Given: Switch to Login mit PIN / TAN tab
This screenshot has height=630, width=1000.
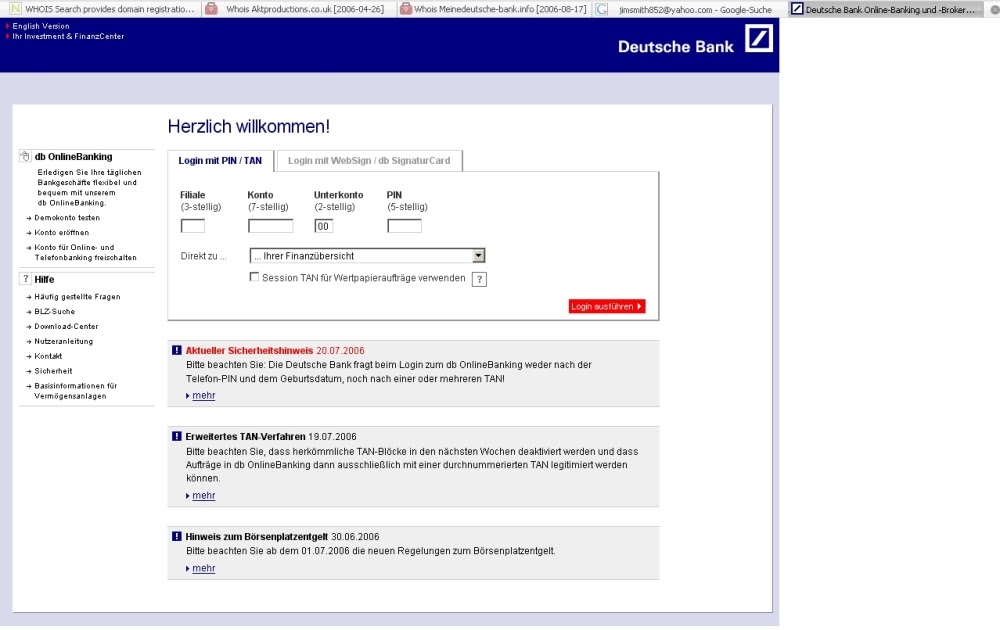Looking at the screenshot, I should 220,161.
